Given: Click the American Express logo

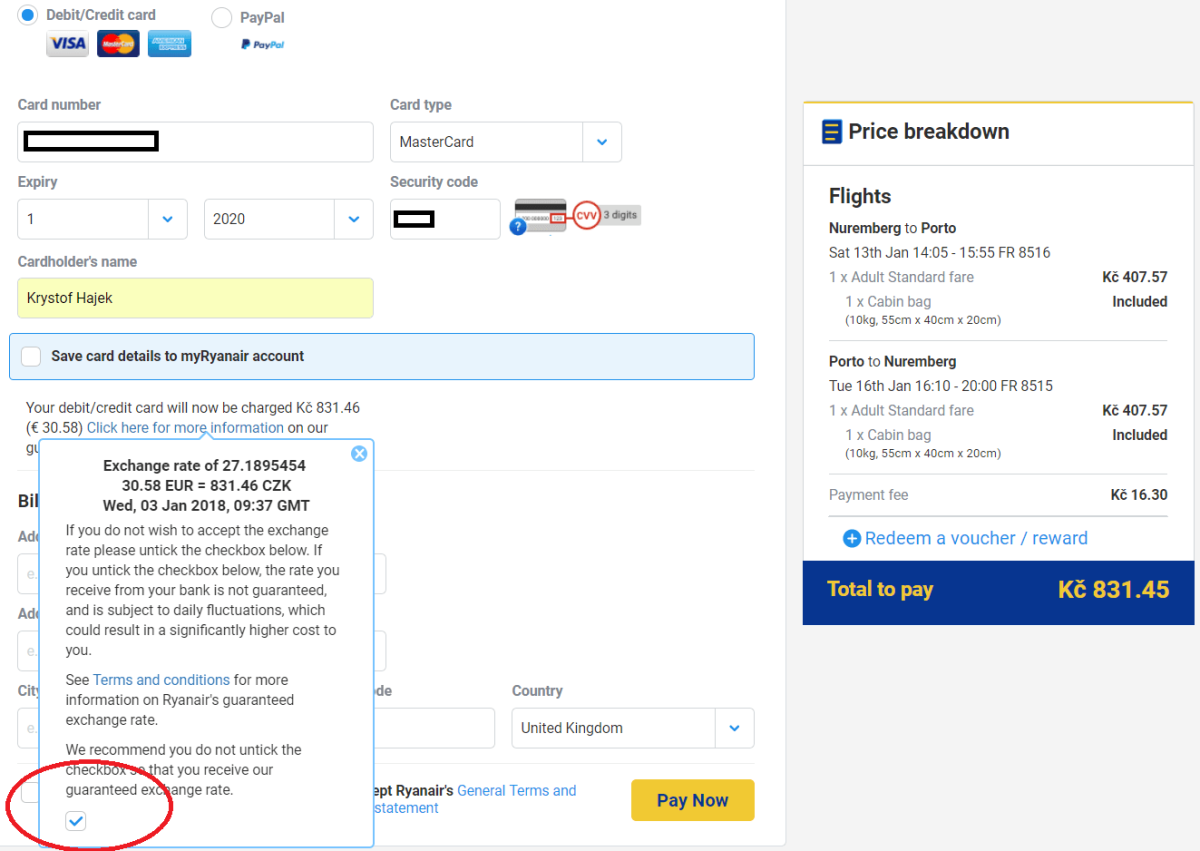Looking at the screenshot, I should click(x=169, y=44).
